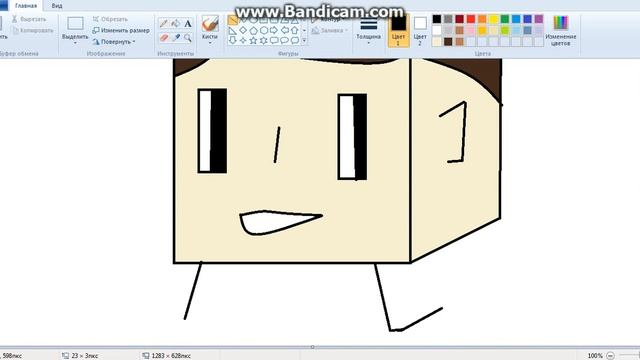The width and height of the screenshot is (640, 360).
Task: Move the shapes gallery down one row
Action: point(304,31)
